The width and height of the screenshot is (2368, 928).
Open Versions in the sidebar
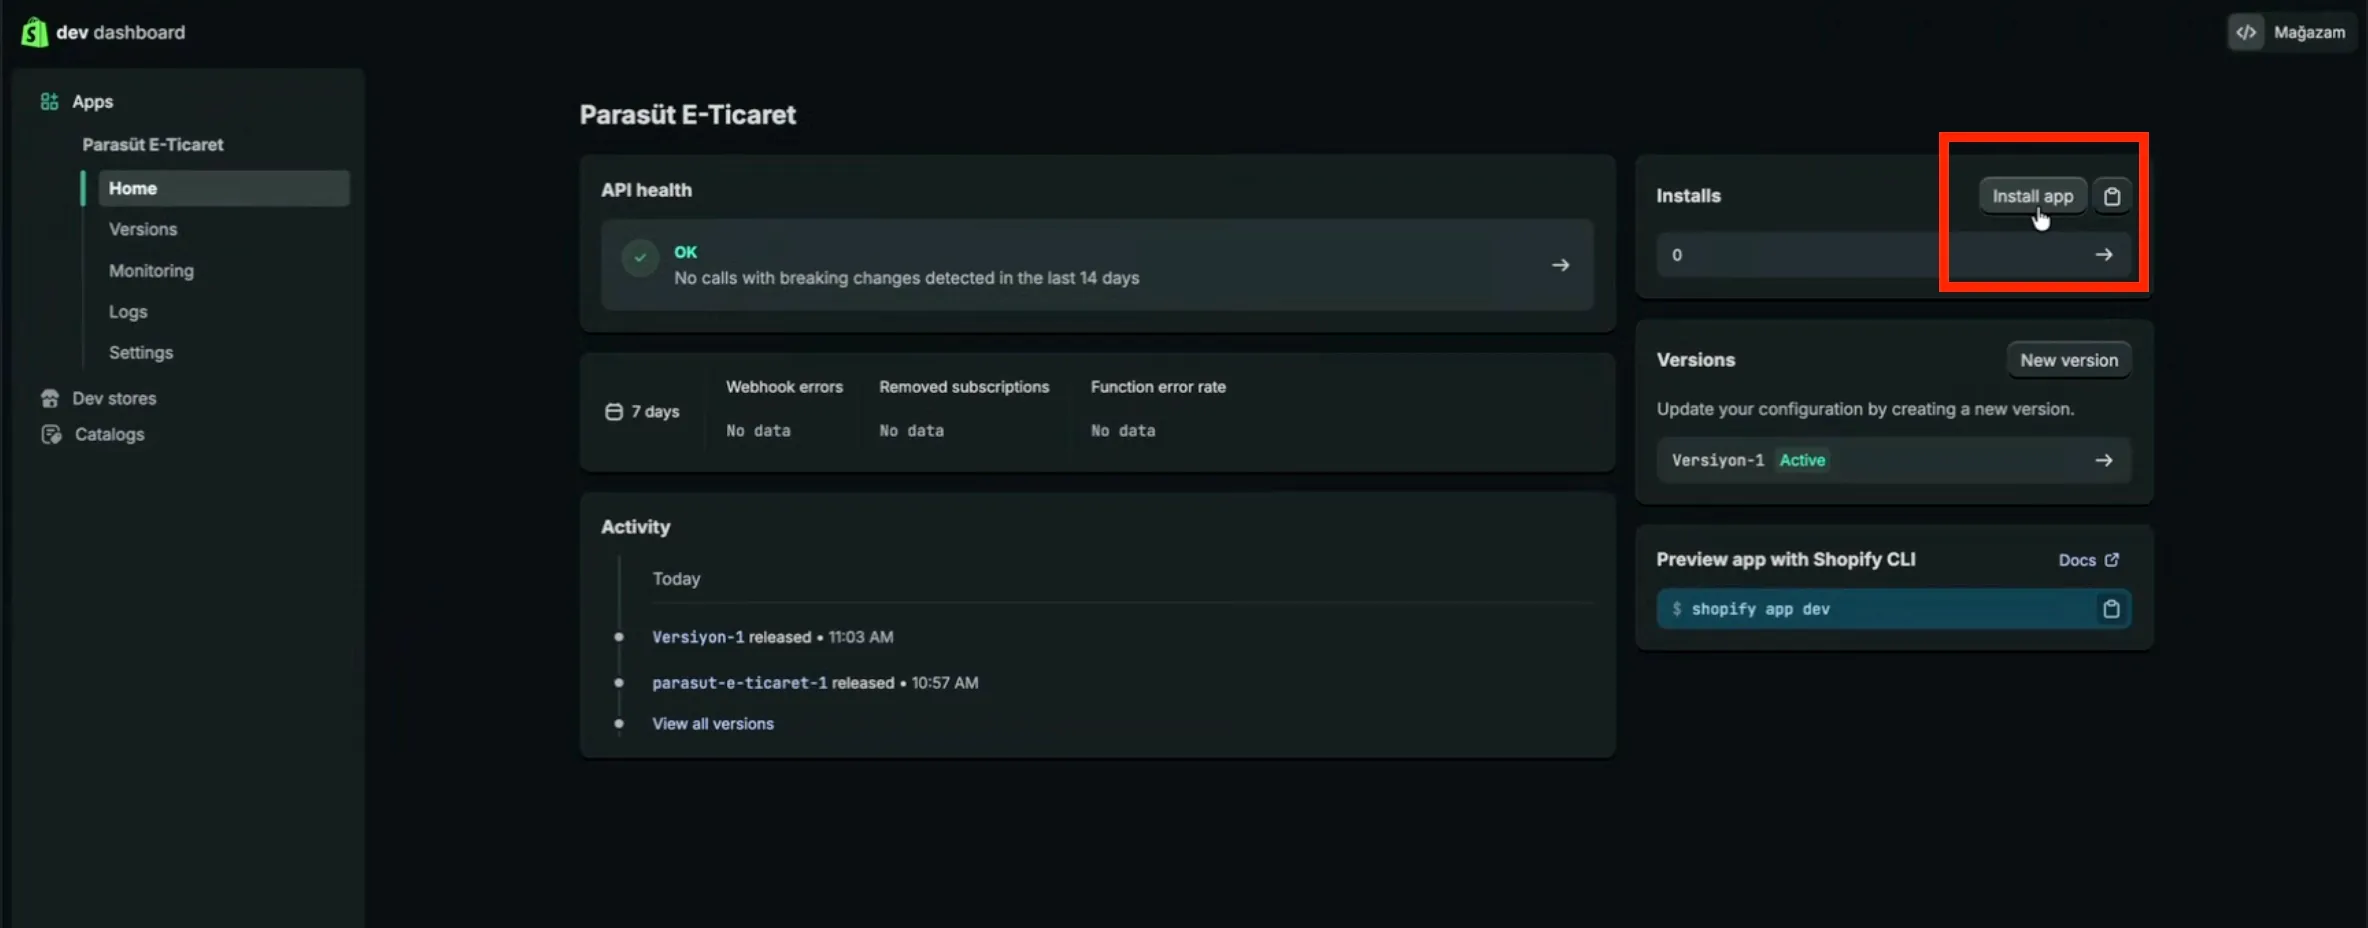click(x=143, y=229)
